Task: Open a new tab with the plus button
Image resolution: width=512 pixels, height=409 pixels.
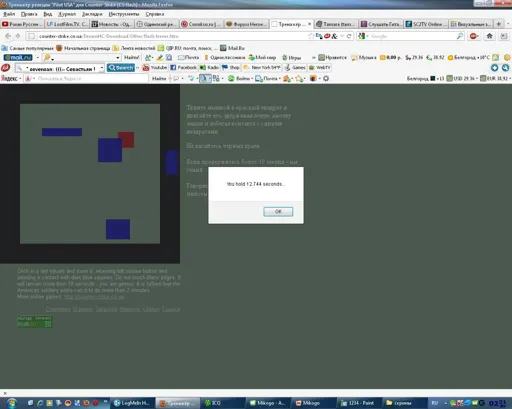Action: [x=499, y=24]
